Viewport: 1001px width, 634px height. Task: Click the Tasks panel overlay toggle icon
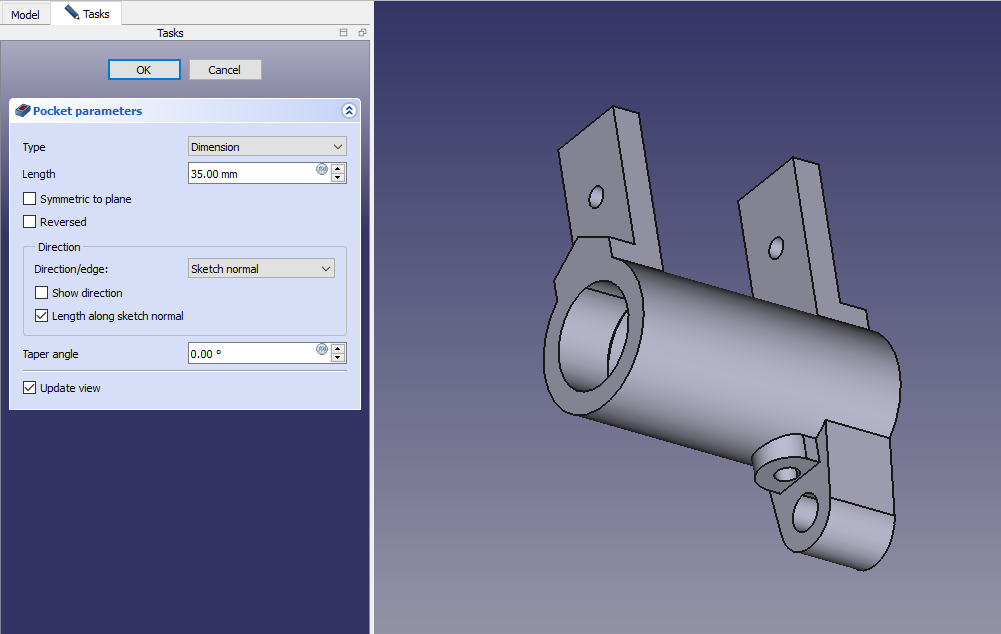point(344,33)
